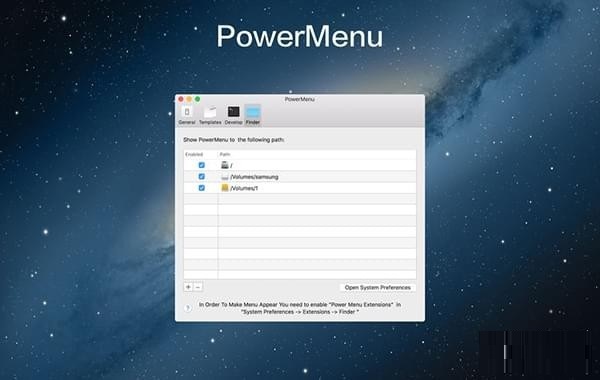Switch to the Templates tab
This screenshot has height=380, width=600.
pyautogui.click(x=210, y=115)
